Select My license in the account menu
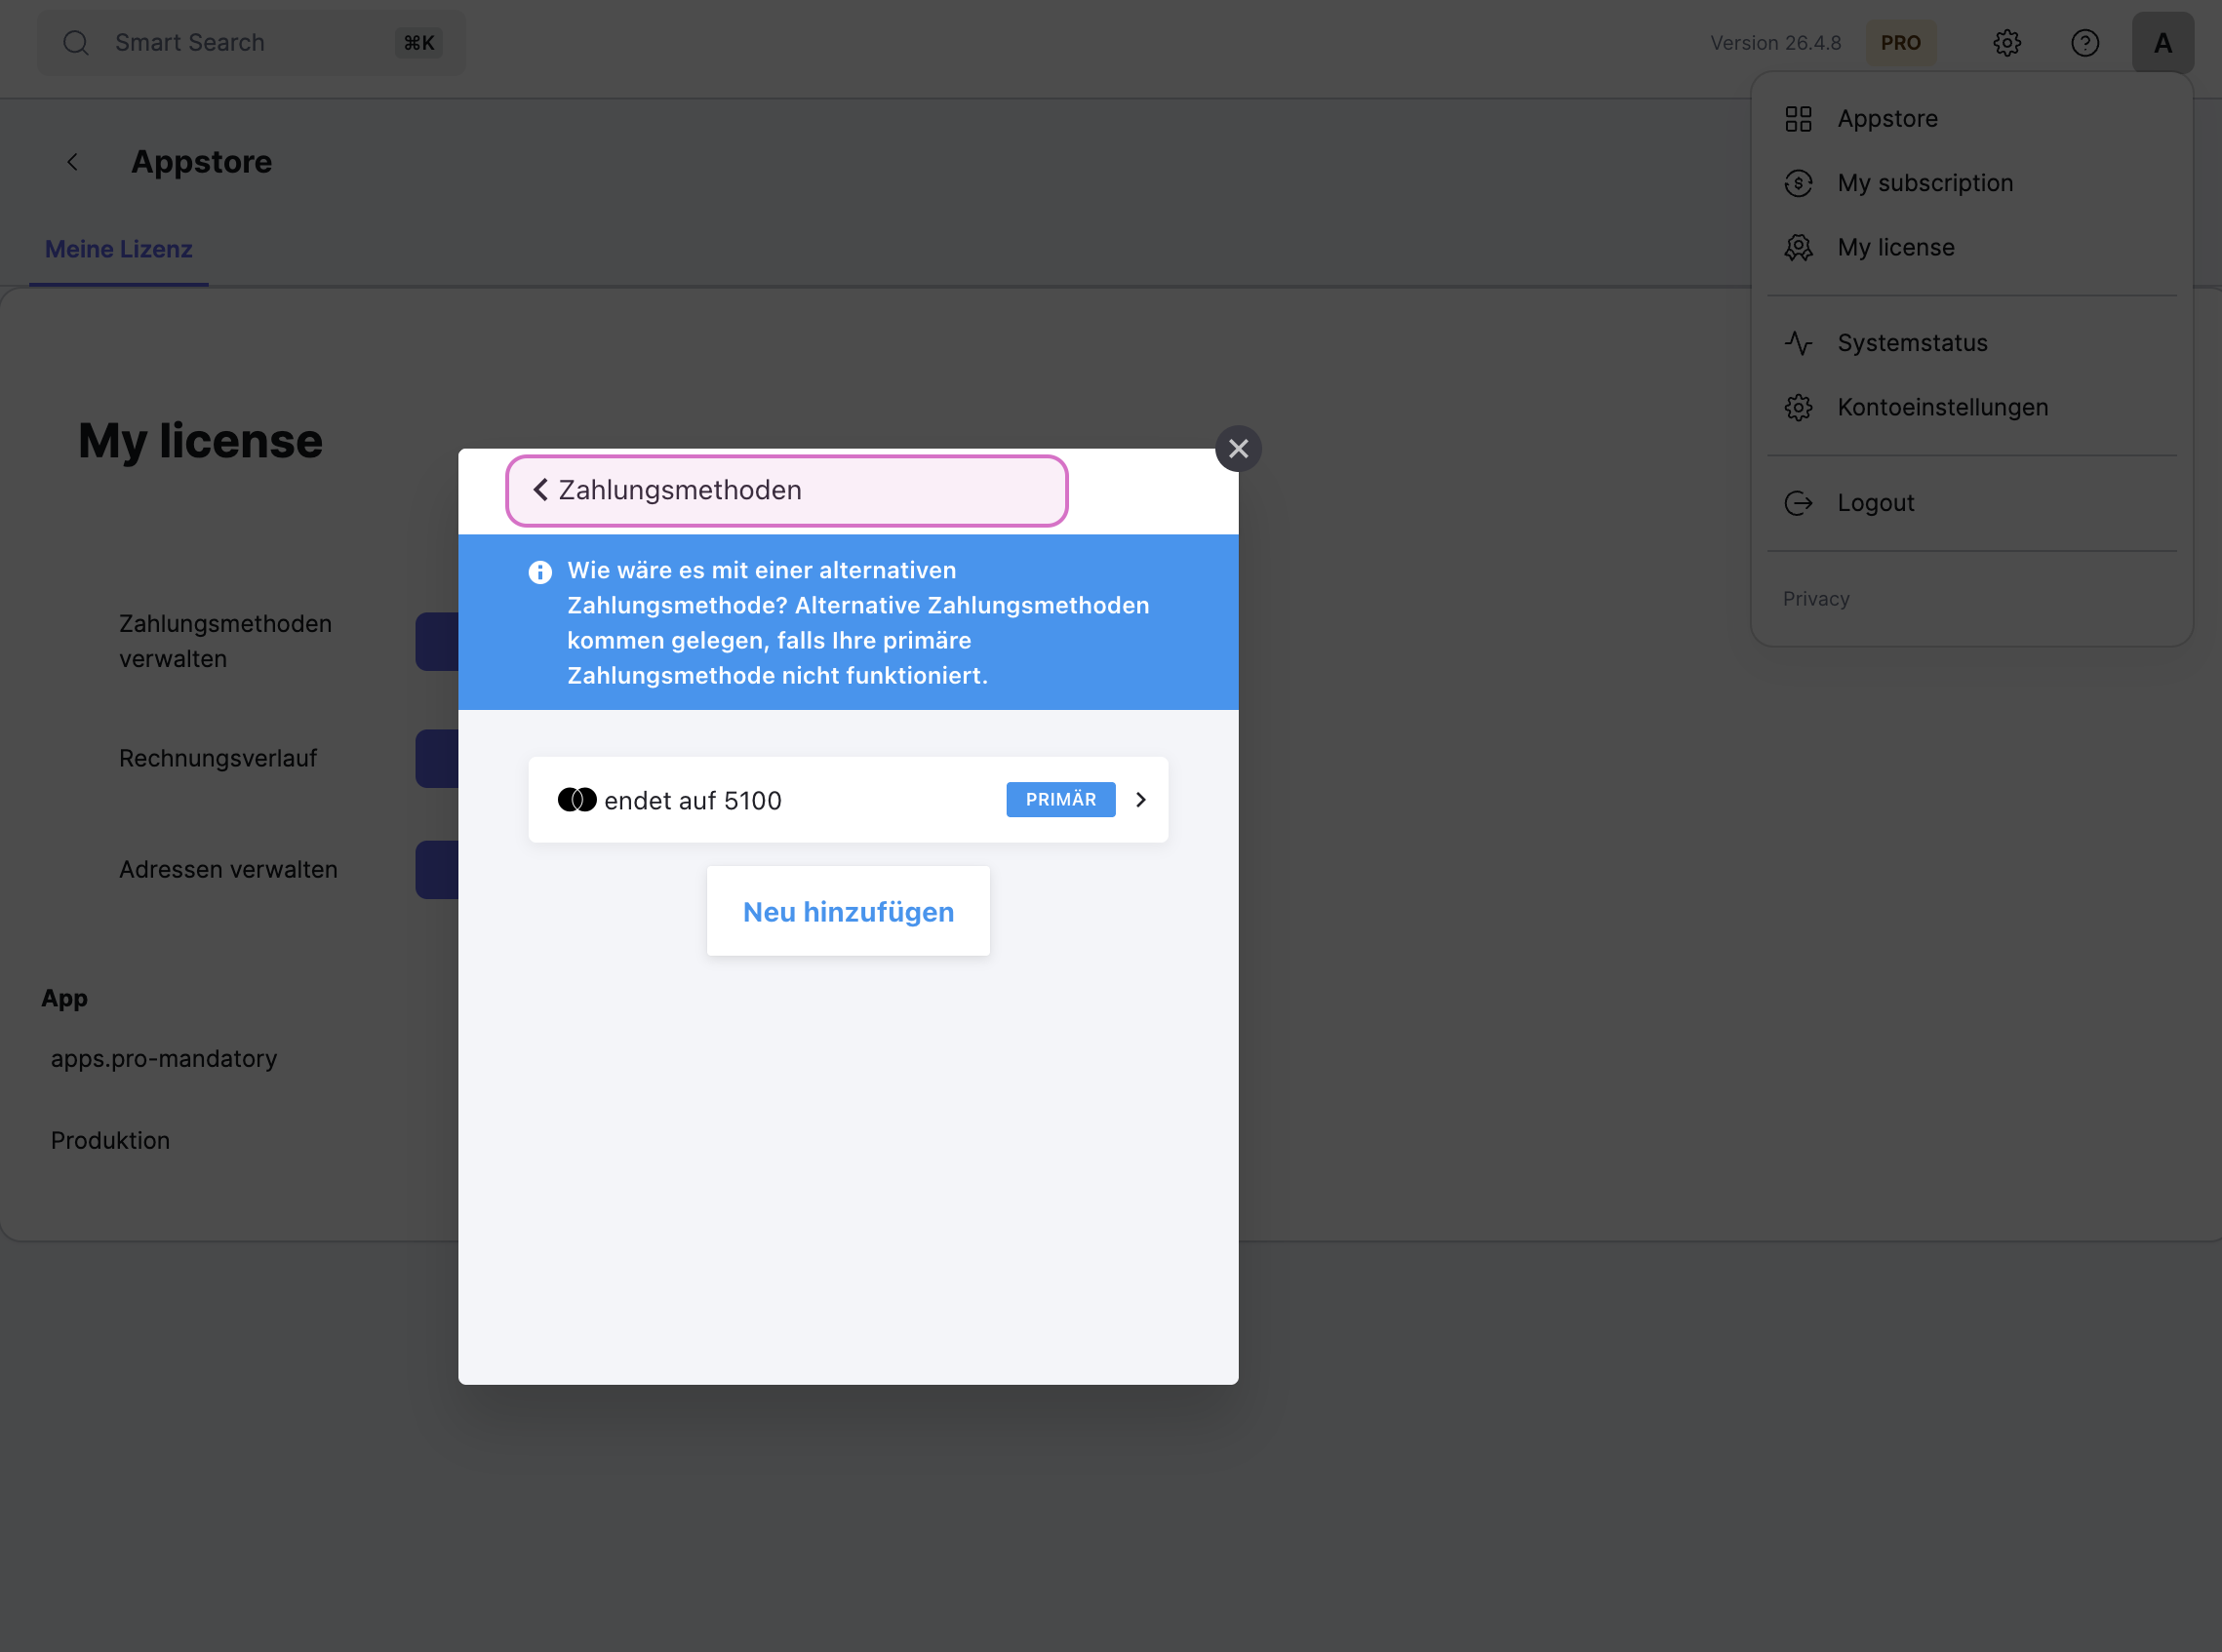This screenshot has height=1652, width=2222. coord(1972,247)
